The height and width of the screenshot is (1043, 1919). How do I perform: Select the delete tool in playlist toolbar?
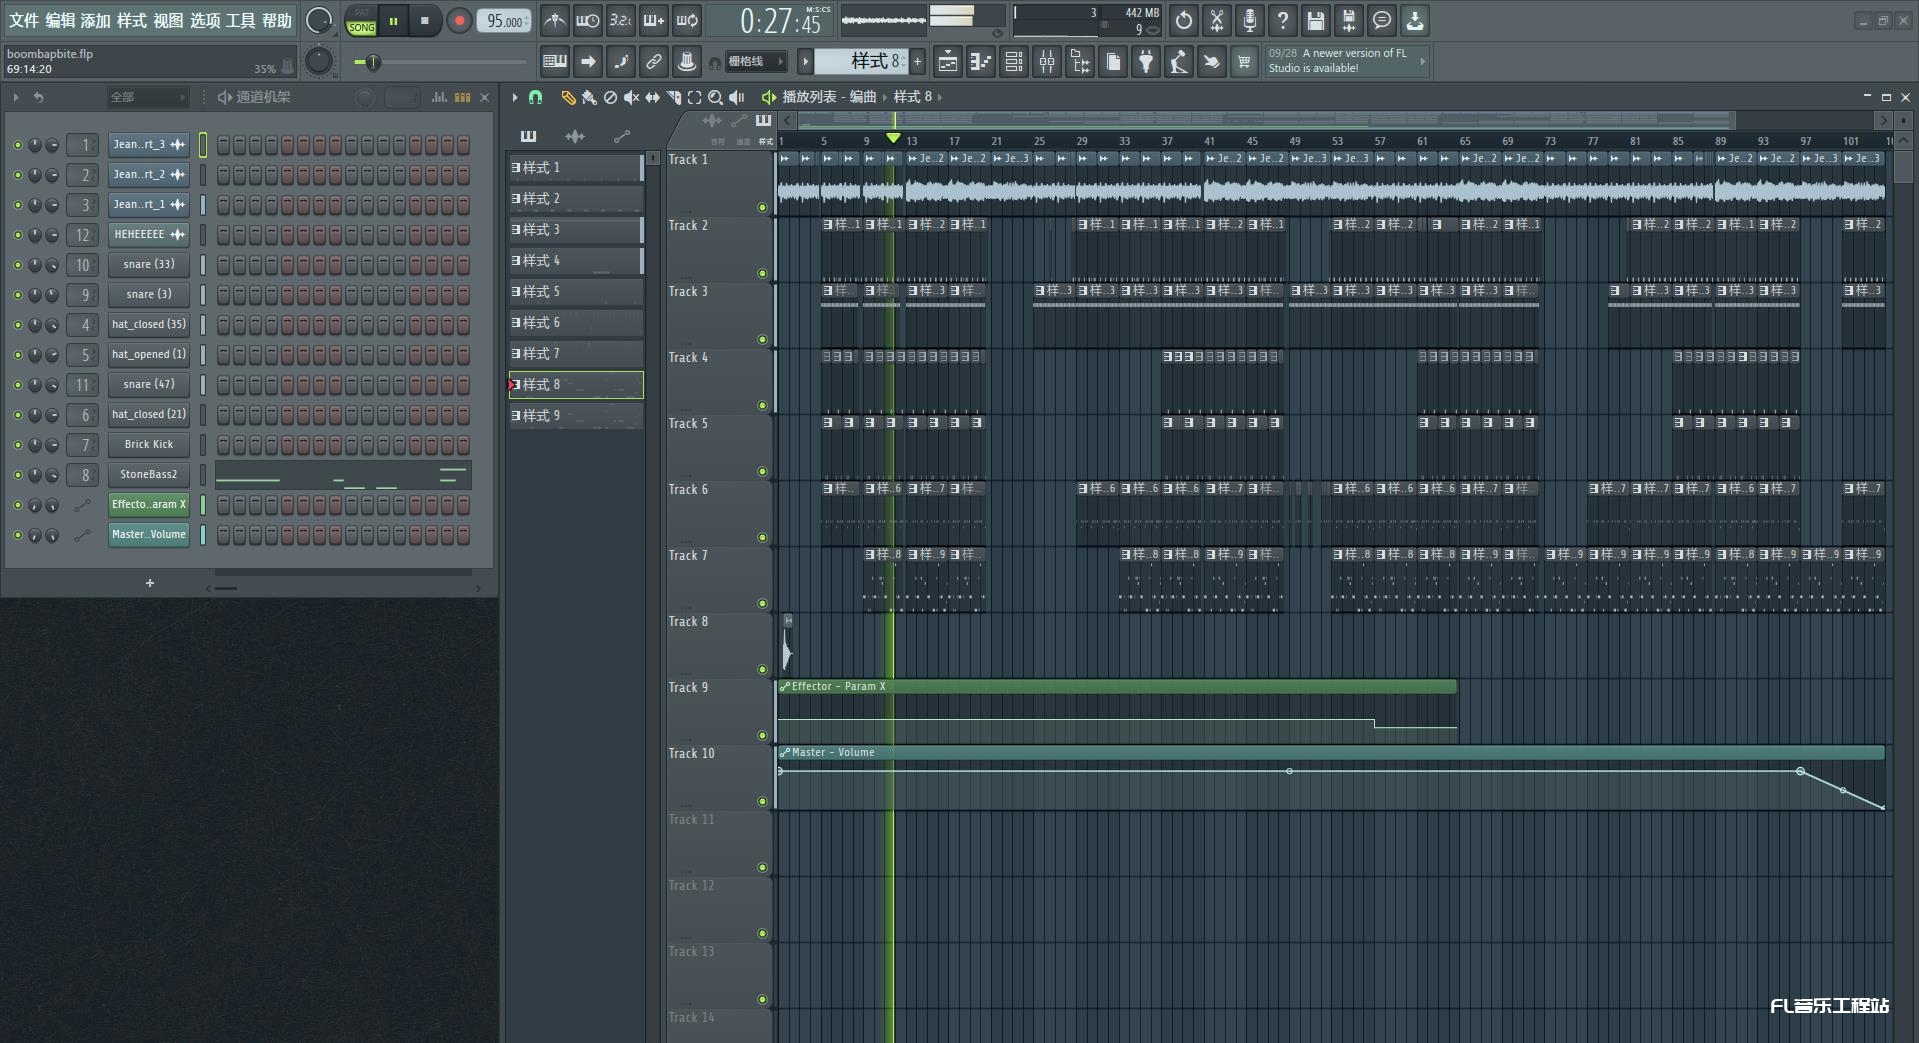click(610, 97)
